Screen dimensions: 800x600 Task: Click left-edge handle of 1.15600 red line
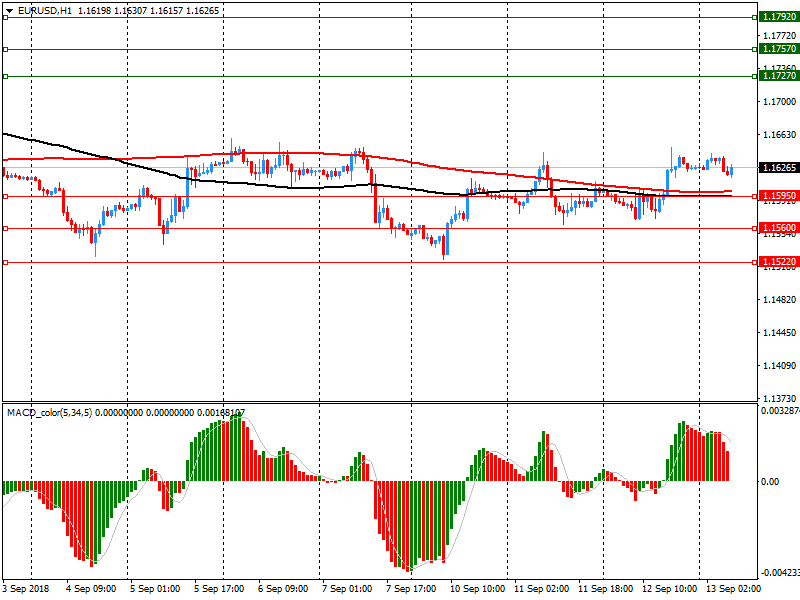(5, 229)
